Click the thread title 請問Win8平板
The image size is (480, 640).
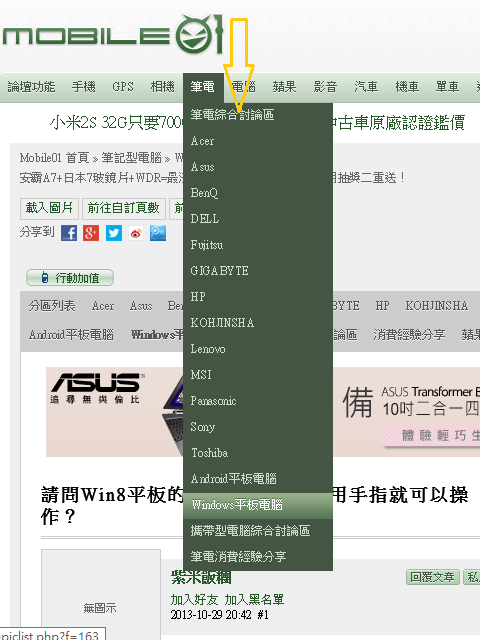(x=254, y=505)
